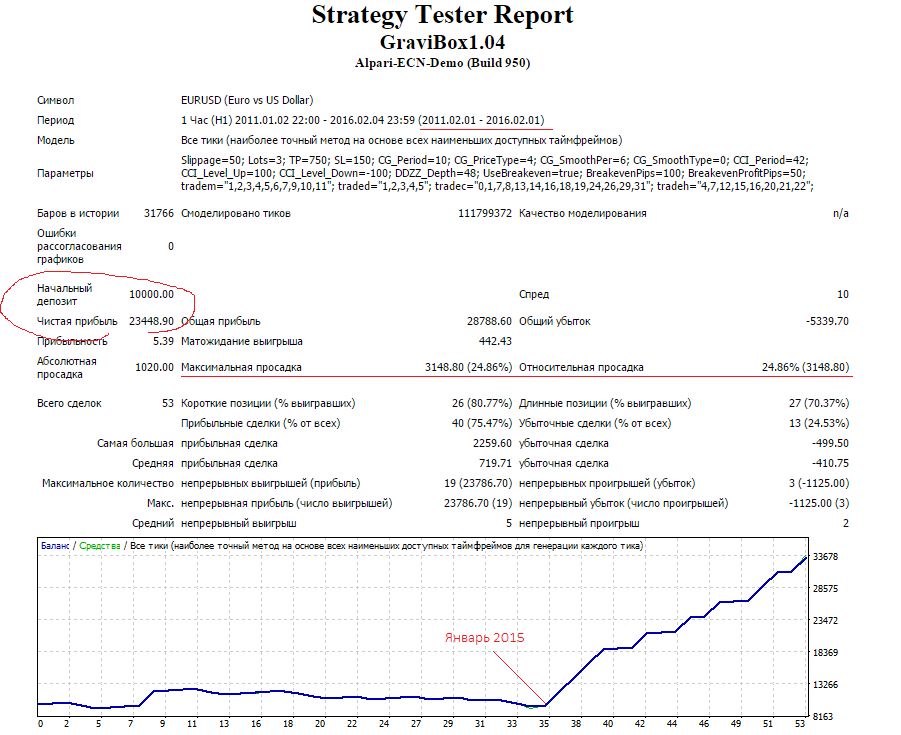Click the expected payoff value 442.43
The width and height of the screenshot is (901, 735).
(495, 341)
